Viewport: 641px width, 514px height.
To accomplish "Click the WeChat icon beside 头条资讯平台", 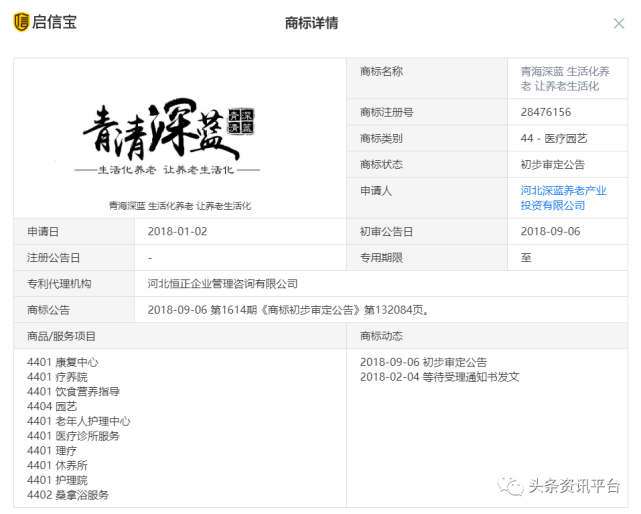I will click(512, 486).
